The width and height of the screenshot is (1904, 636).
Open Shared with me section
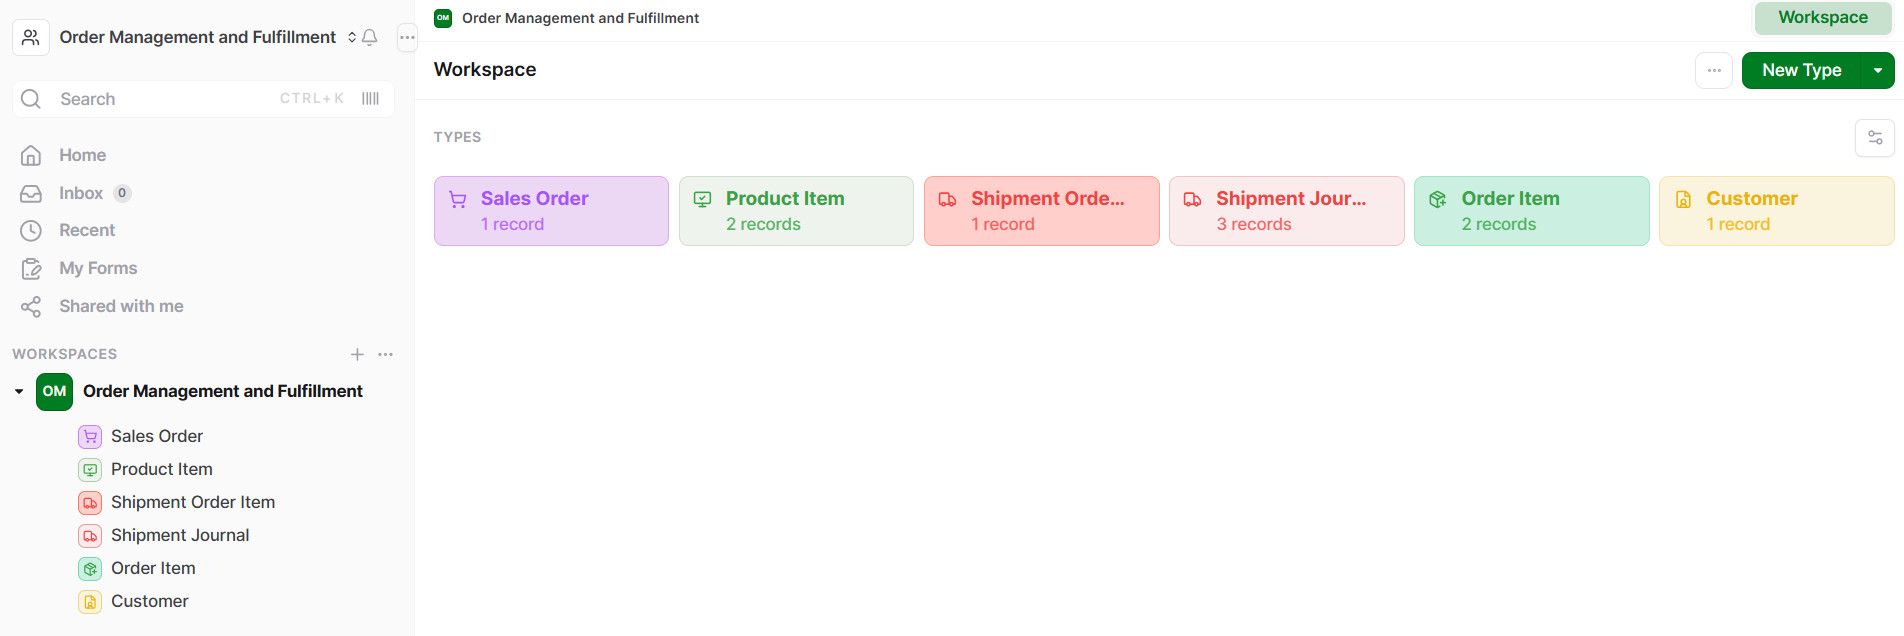(x=121, y=306)
